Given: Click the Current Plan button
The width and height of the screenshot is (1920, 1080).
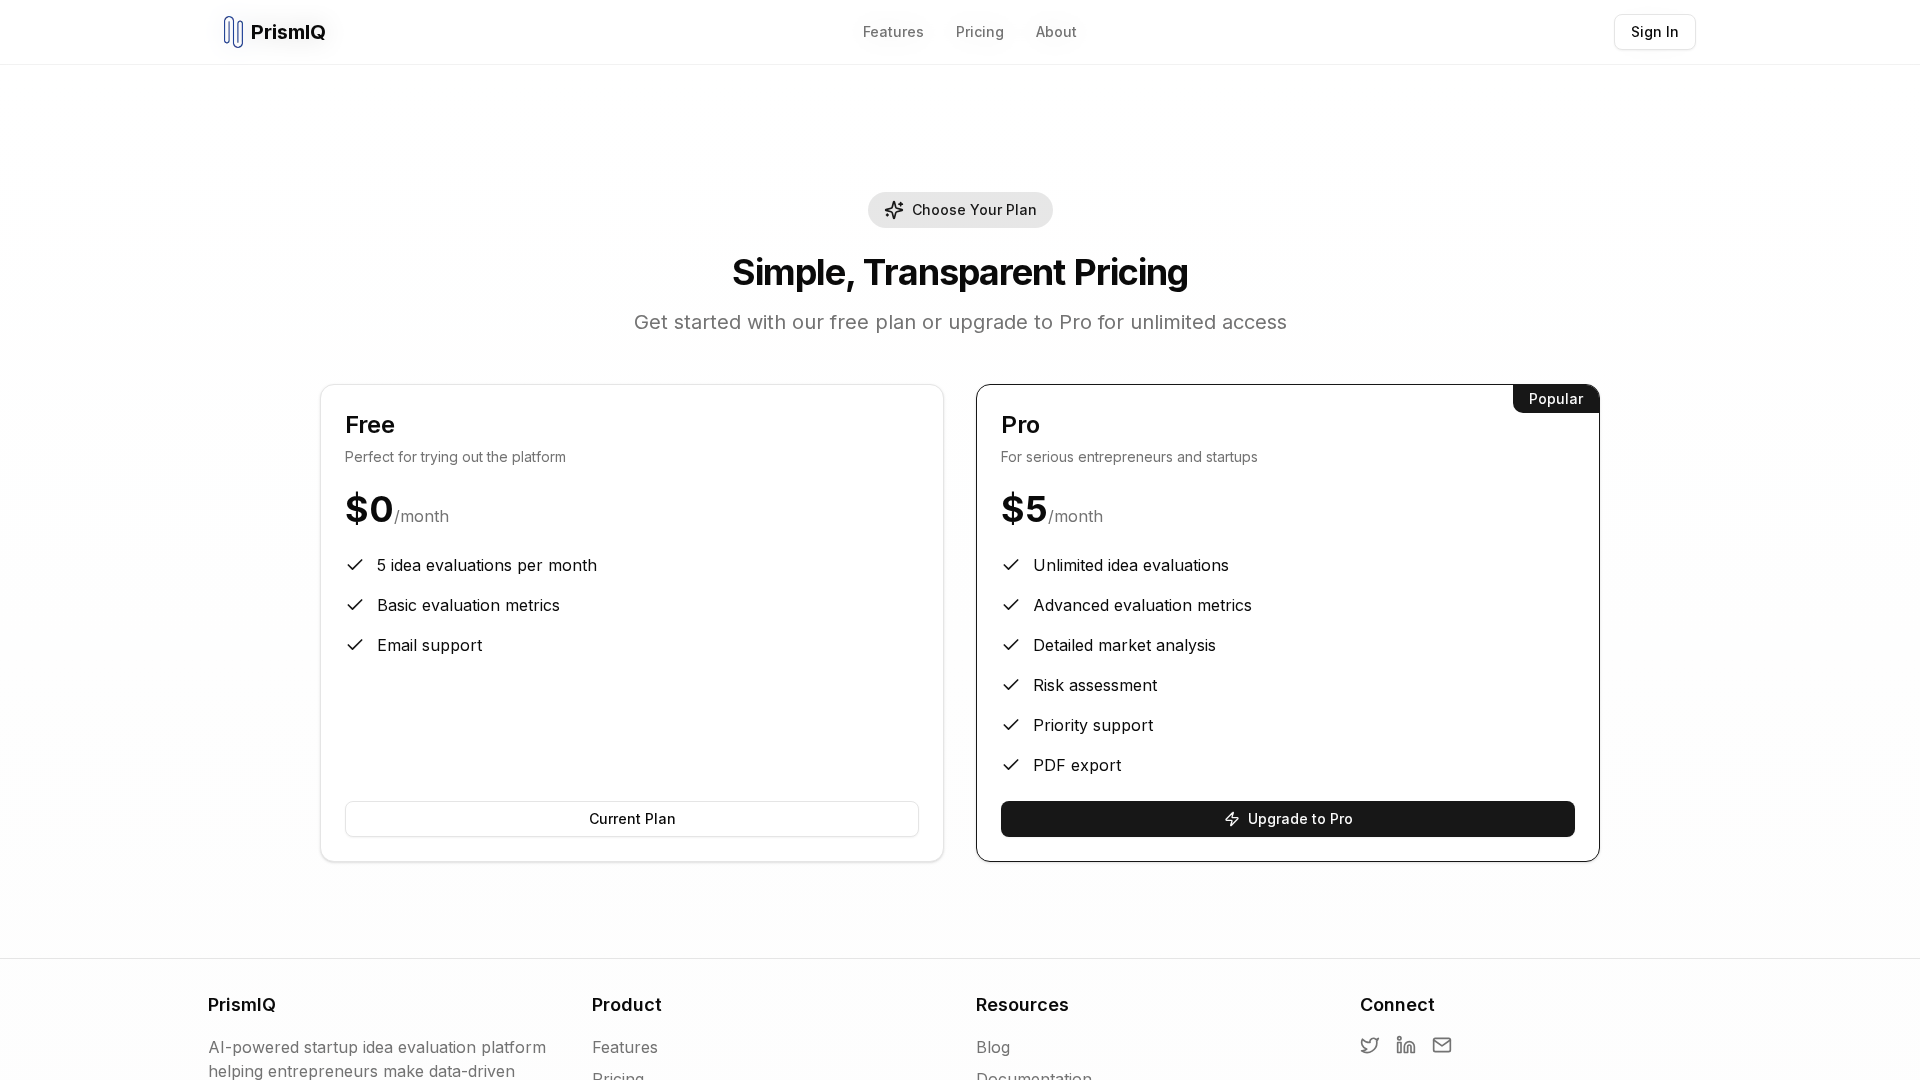Looking at the screenshot, I should (631, 819).
